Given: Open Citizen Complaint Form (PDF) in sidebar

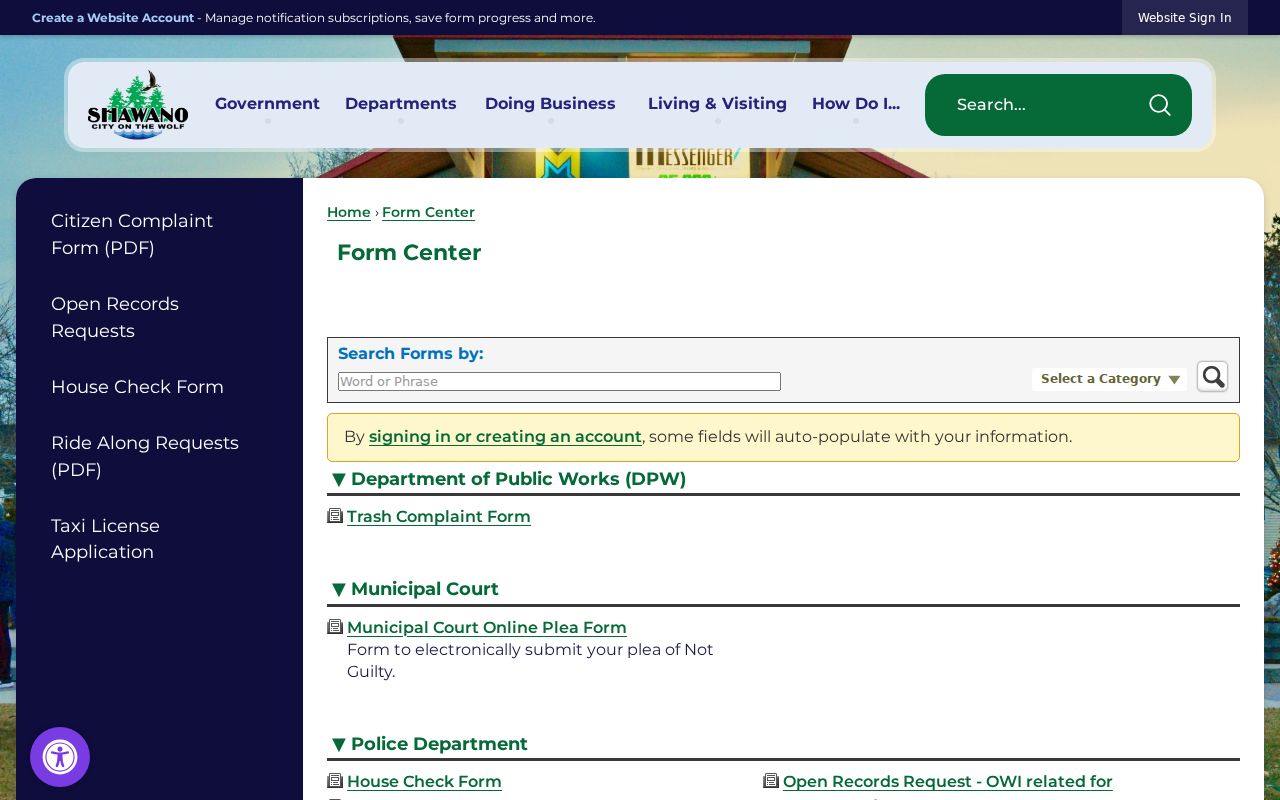Looking at the screenshot, I should click(x=132, y=234).
